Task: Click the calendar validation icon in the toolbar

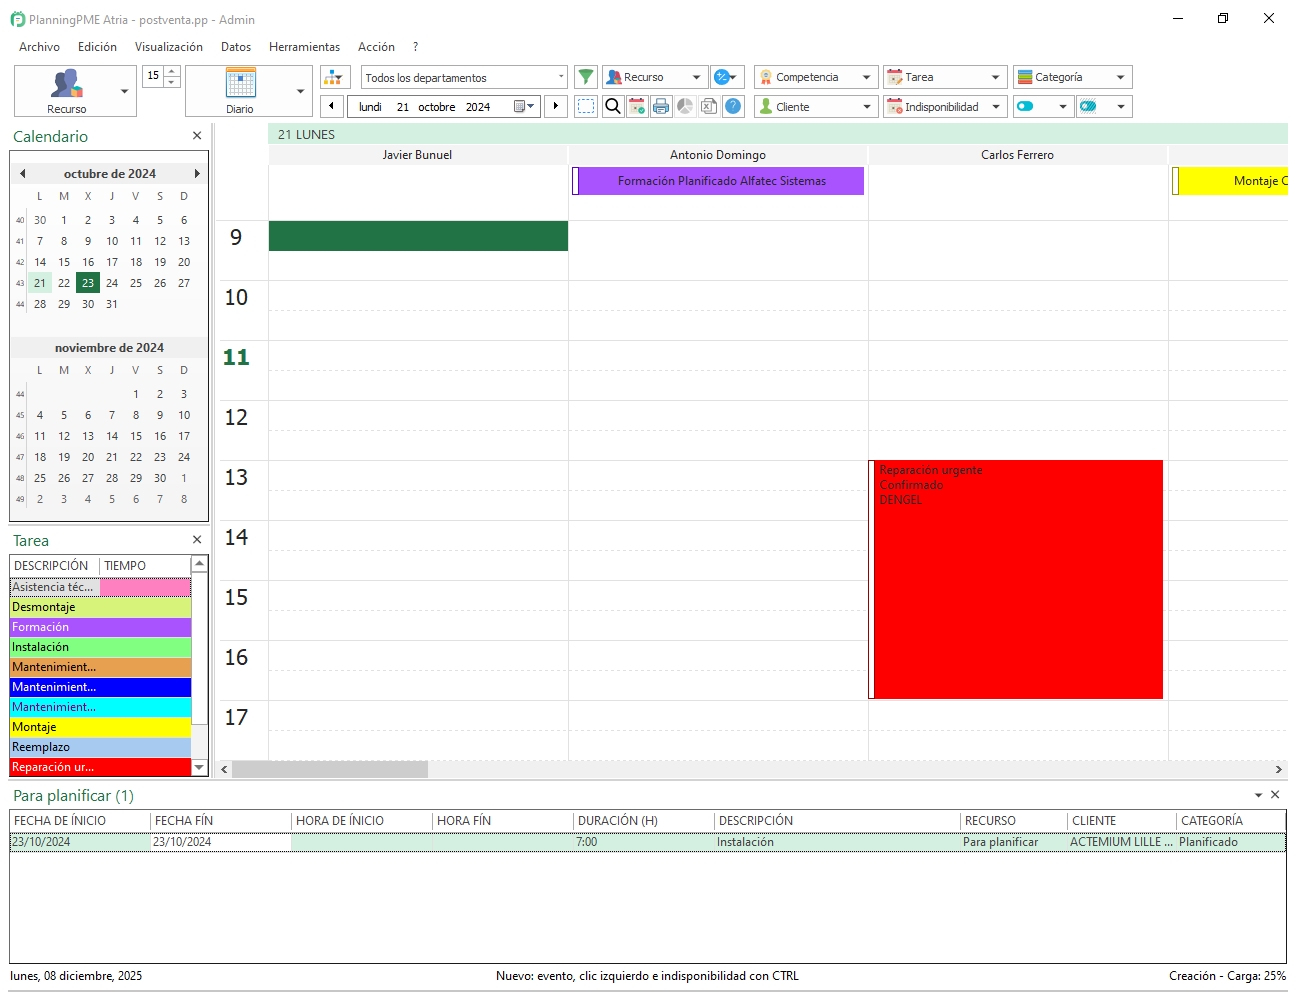Action: (x=637, y=106)
